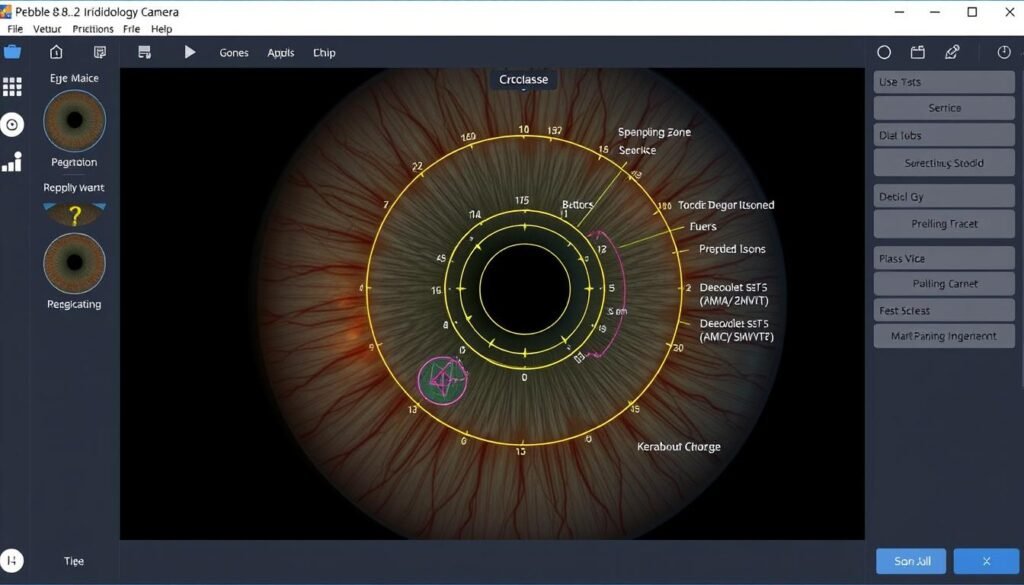The width and height of the screenshot is (1024, 585).
Task: Switch to the Chip tab
Action: click(324, 53)
